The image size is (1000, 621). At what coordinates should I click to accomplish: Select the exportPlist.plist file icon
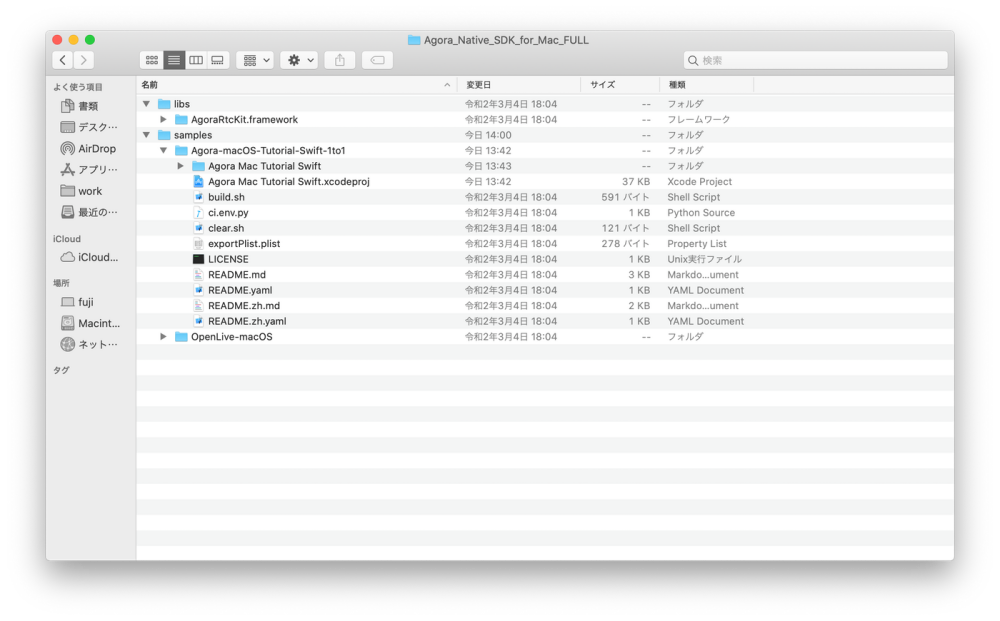[198, 244]
